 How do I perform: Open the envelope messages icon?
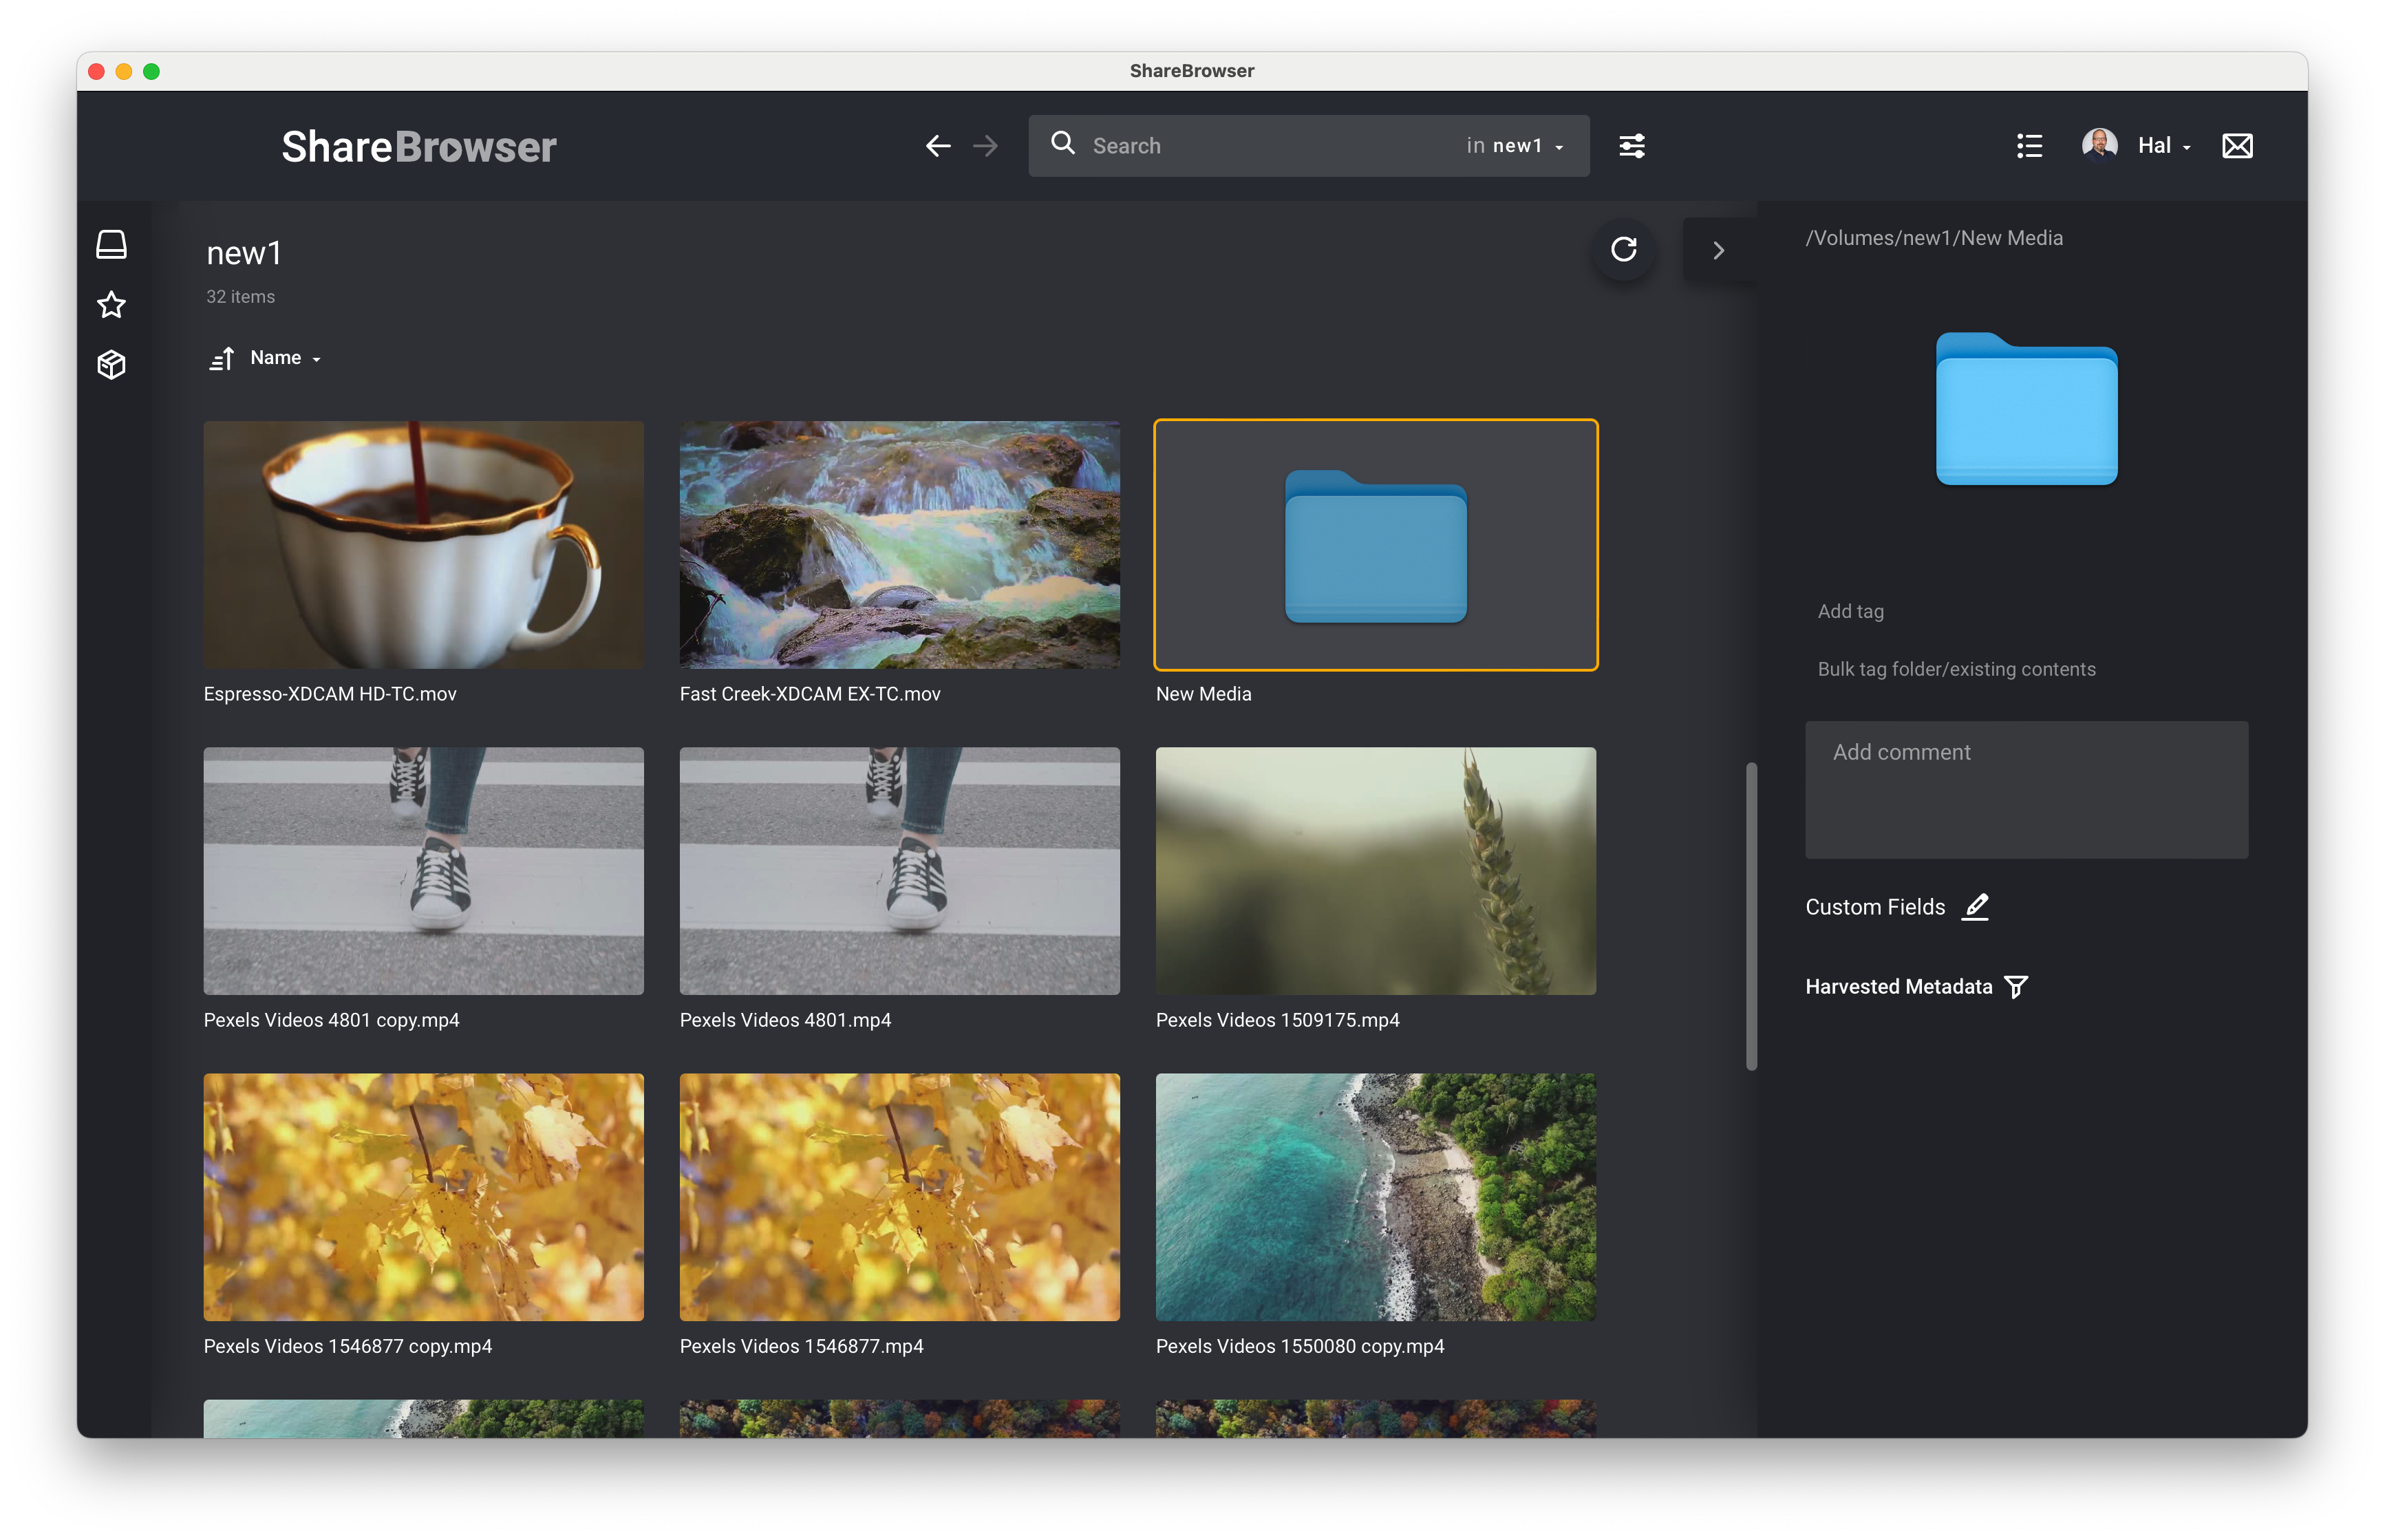pos(2237,146)
